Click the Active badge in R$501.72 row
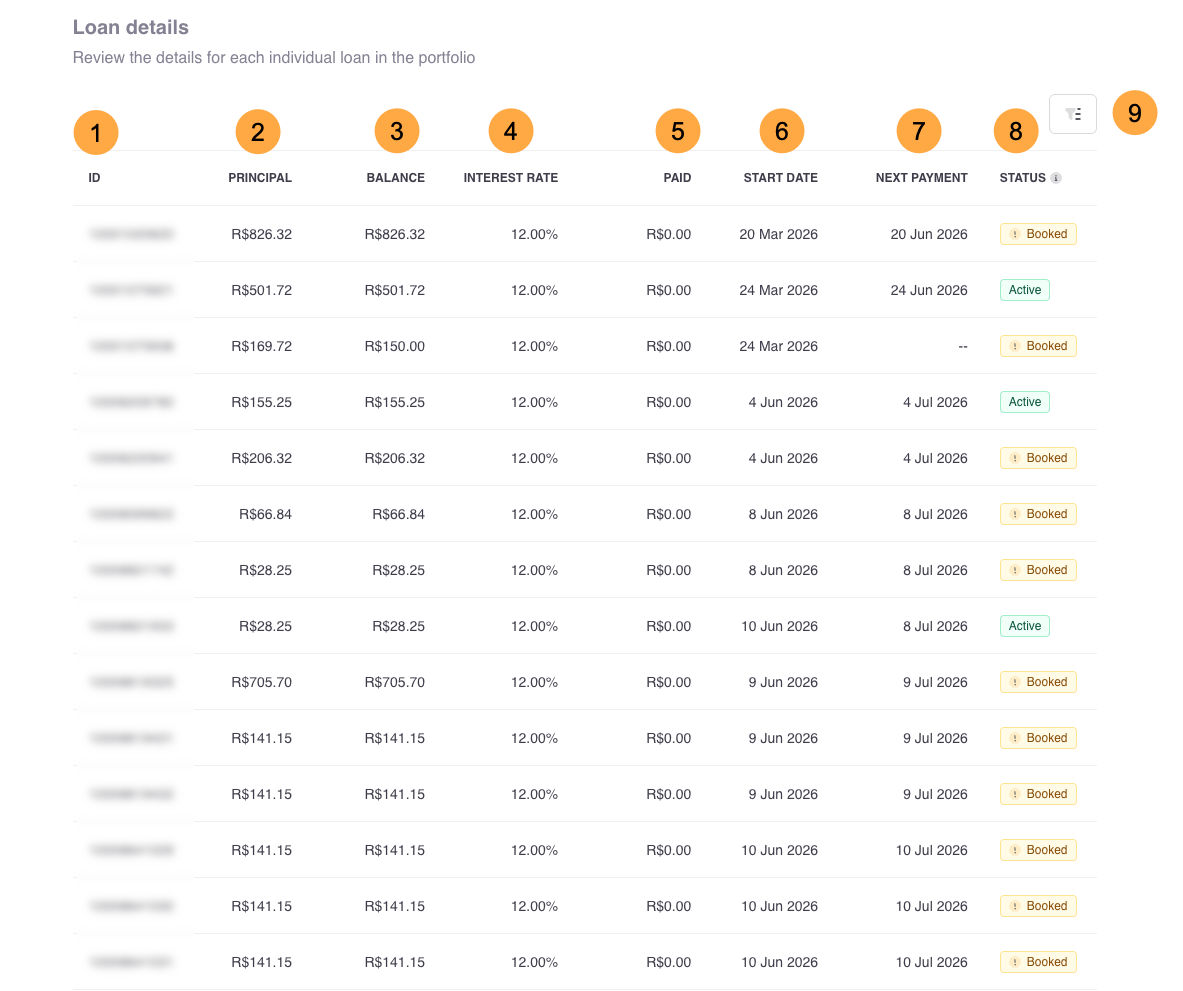 pos(1025,290)
